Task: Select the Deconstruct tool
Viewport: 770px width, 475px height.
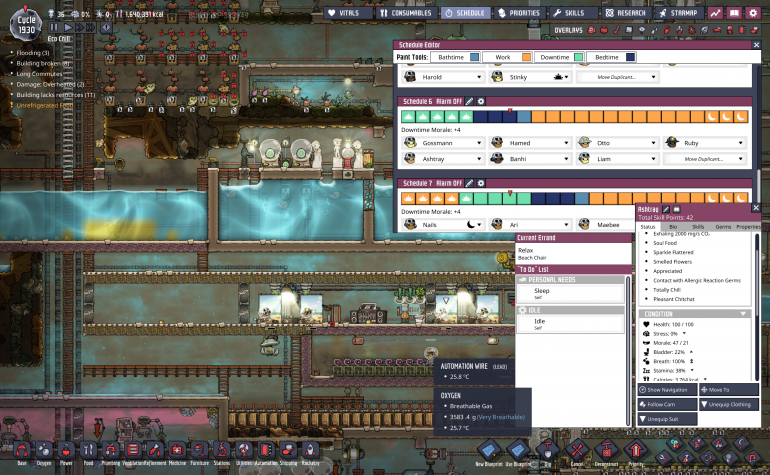Action: tap(606, 450)
